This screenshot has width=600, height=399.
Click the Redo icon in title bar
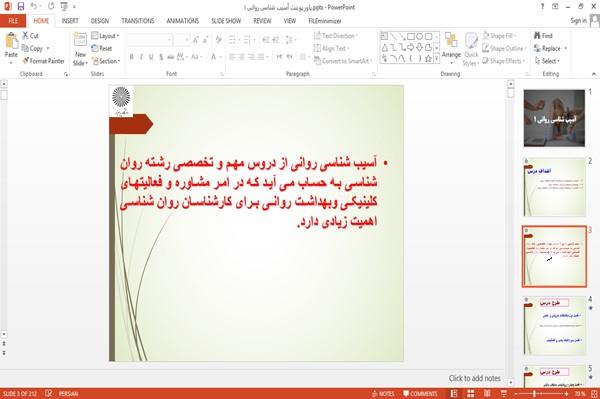pyautogui.click(x=51, y=6)
